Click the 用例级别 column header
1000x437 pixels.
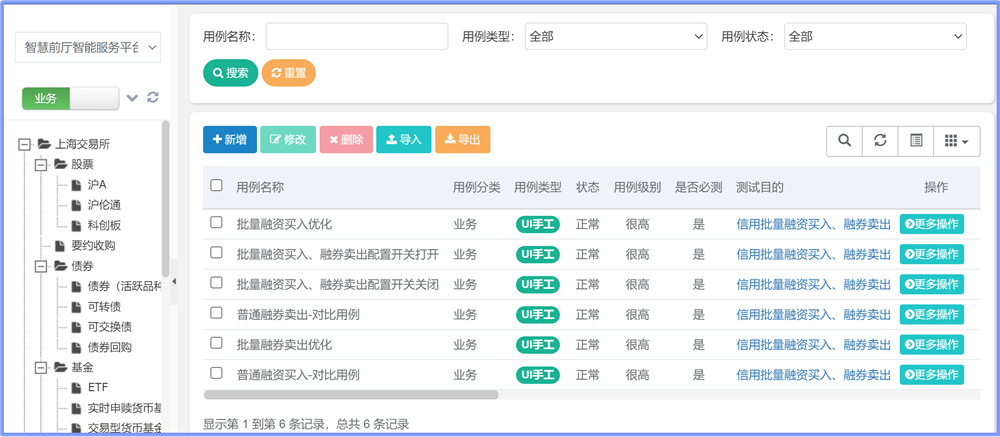(x=637, y=188)
